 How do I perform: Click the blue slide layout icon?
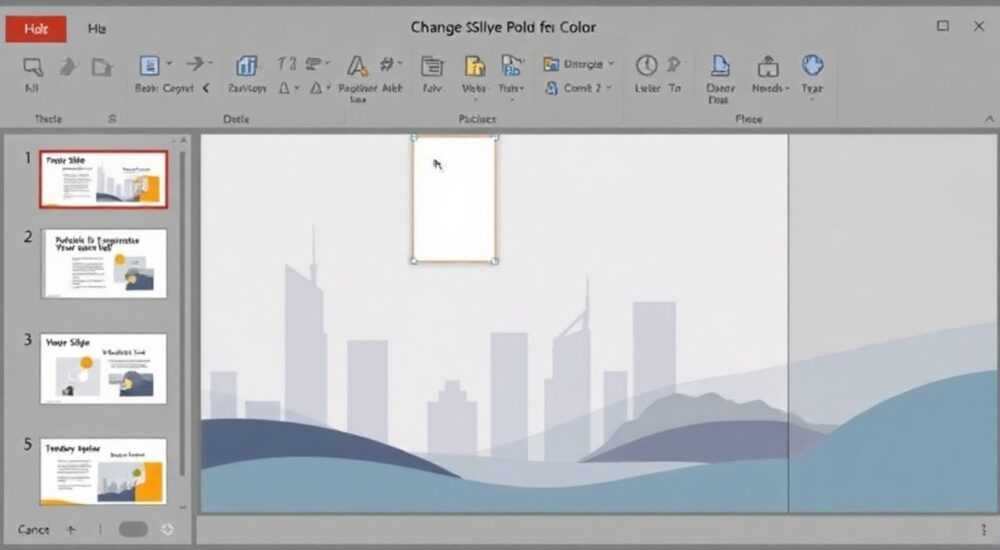[149, 65]
